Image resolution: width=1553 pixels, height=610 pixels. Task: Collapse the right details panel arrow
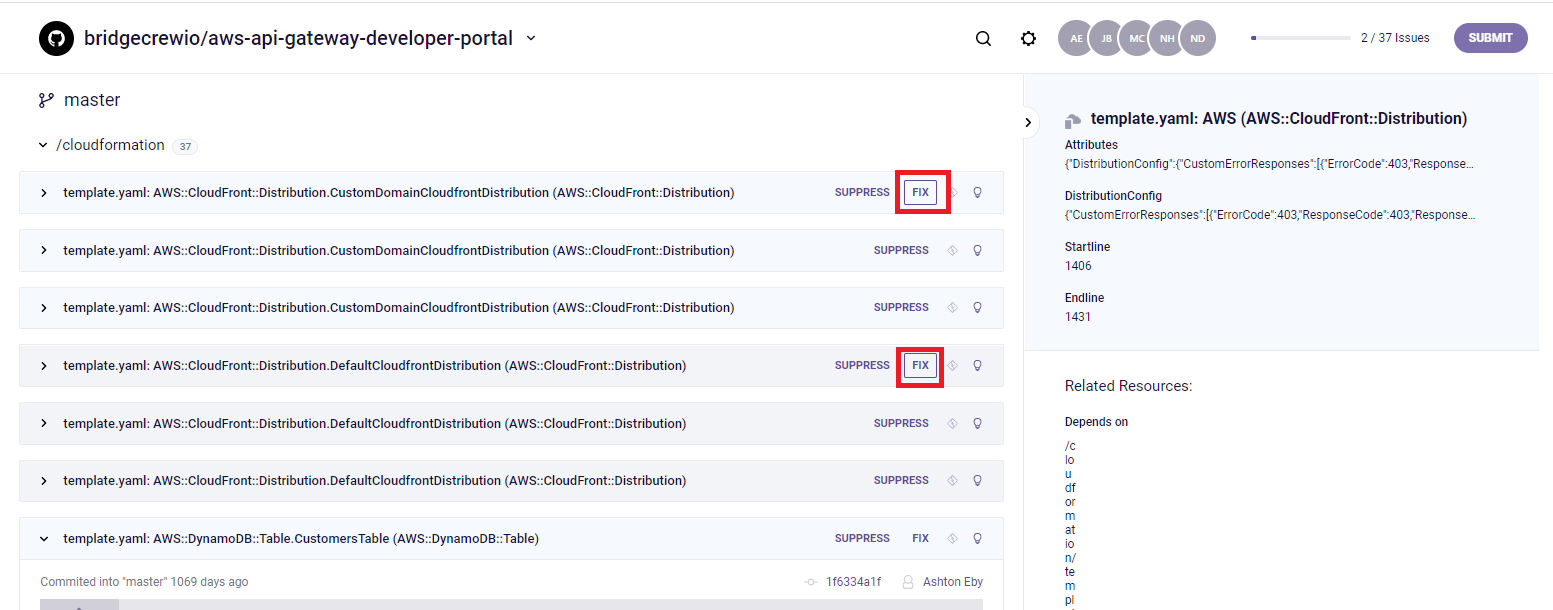(1028, 122)
